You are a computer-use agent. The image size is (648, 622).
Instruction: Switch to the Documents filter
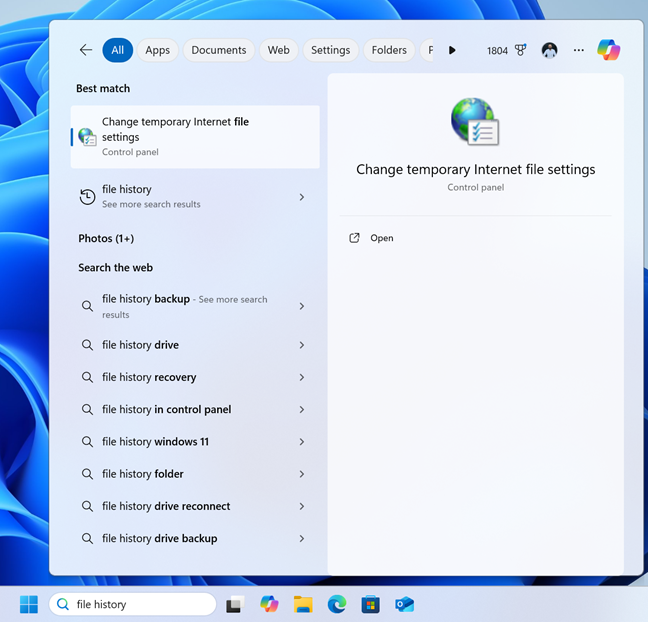(x=219, y=50)
